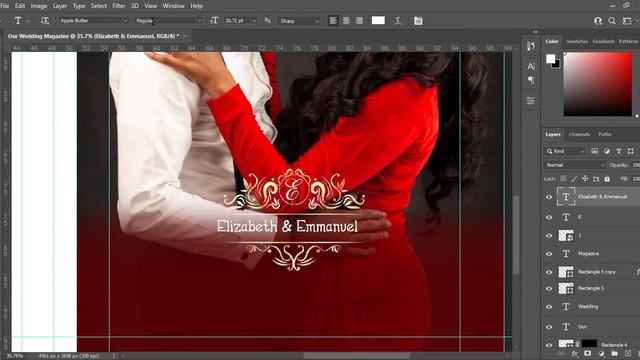Filter layers by pixel layers
Viewport: 640px width, 360px height.
[595, 151]
